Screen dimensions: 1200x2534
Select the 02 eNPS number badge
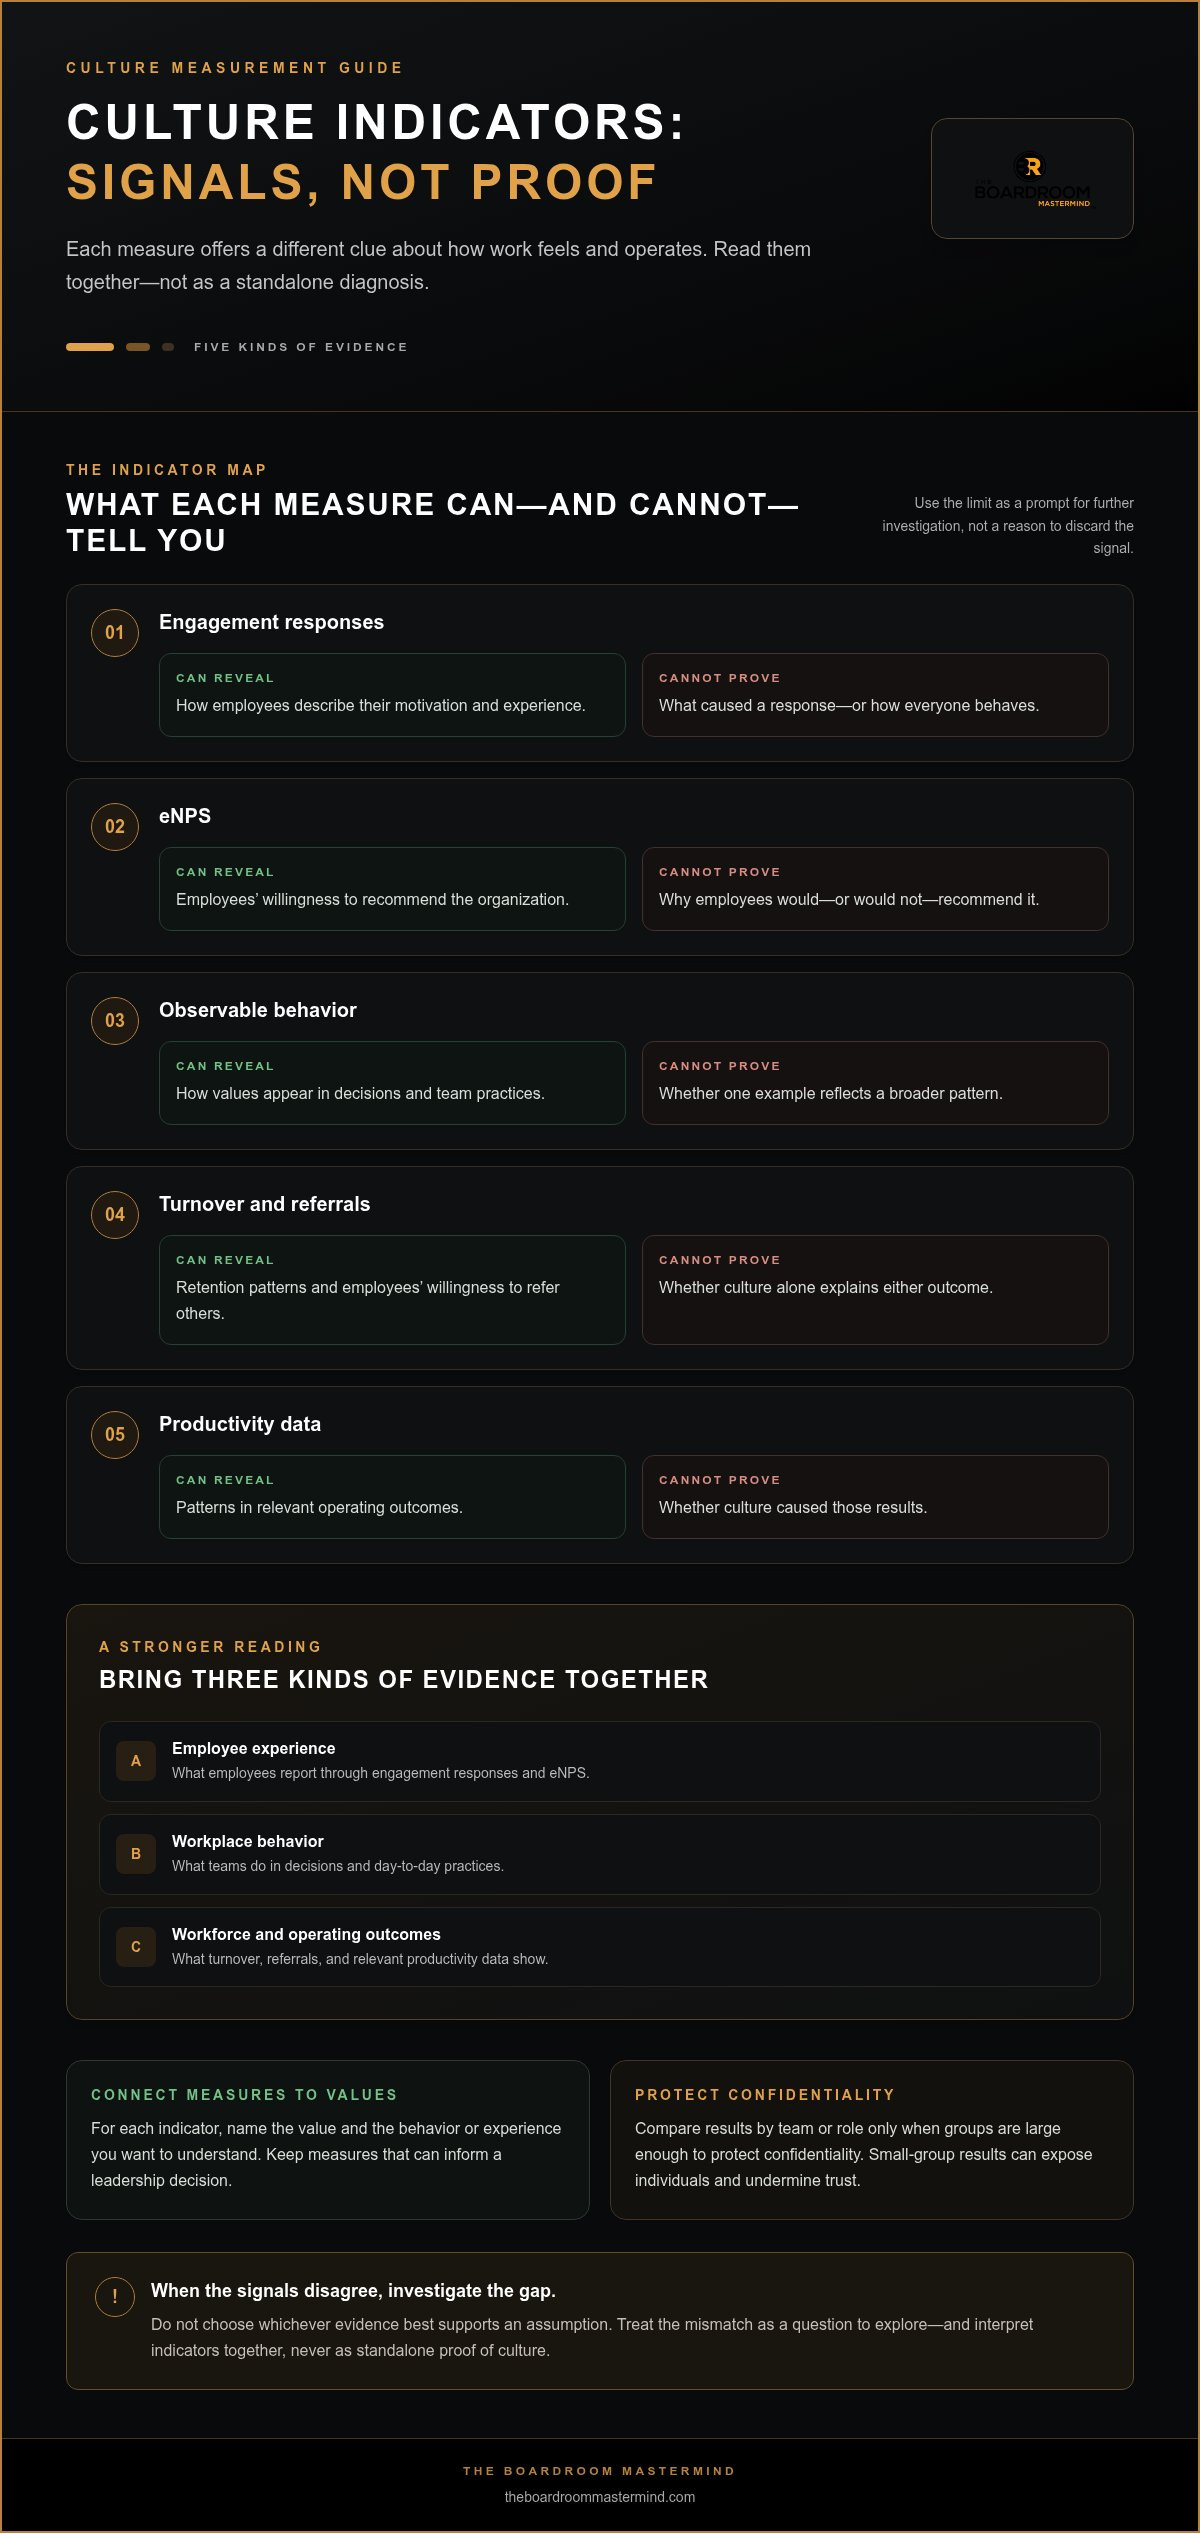[115, 827]
